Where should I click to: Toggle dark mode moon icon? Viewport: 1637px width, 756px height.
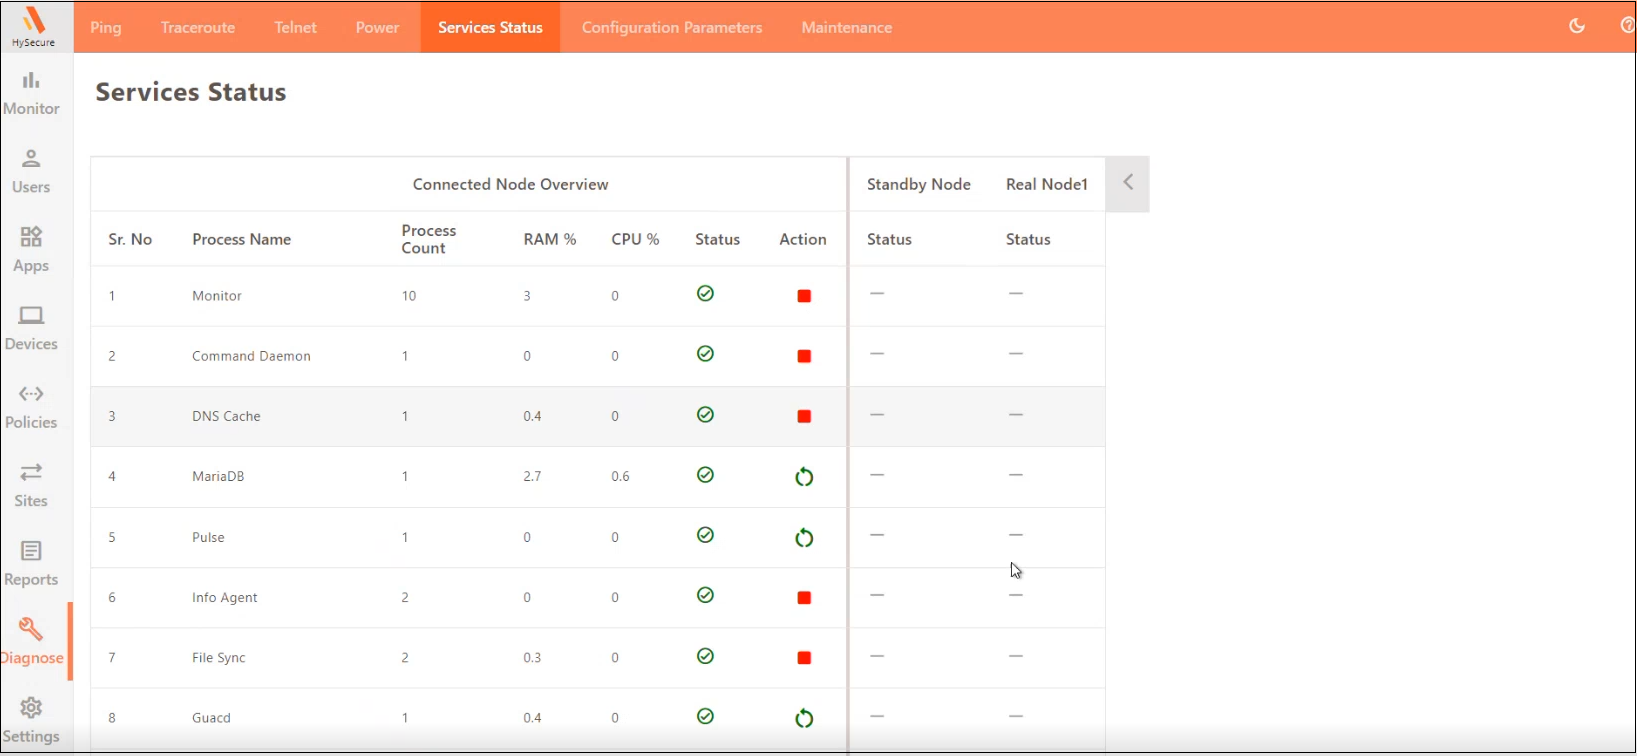click(1577, 26)
